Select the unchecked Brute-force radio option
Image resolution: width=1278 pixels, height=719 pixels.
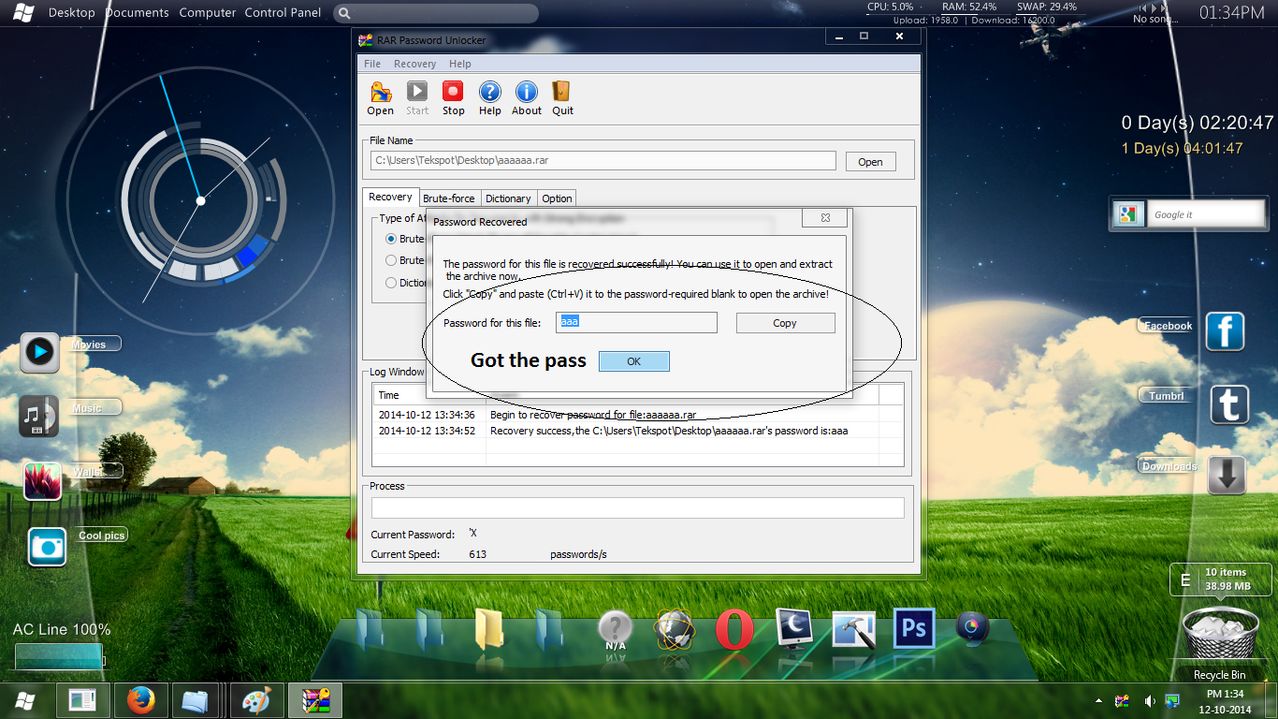[391, 260]
